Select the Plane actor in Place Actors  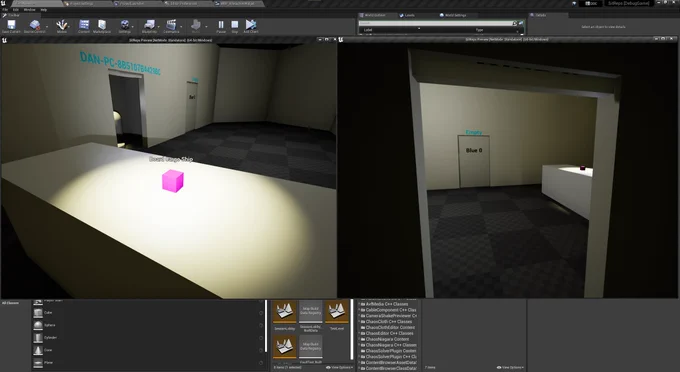point(148,363)
